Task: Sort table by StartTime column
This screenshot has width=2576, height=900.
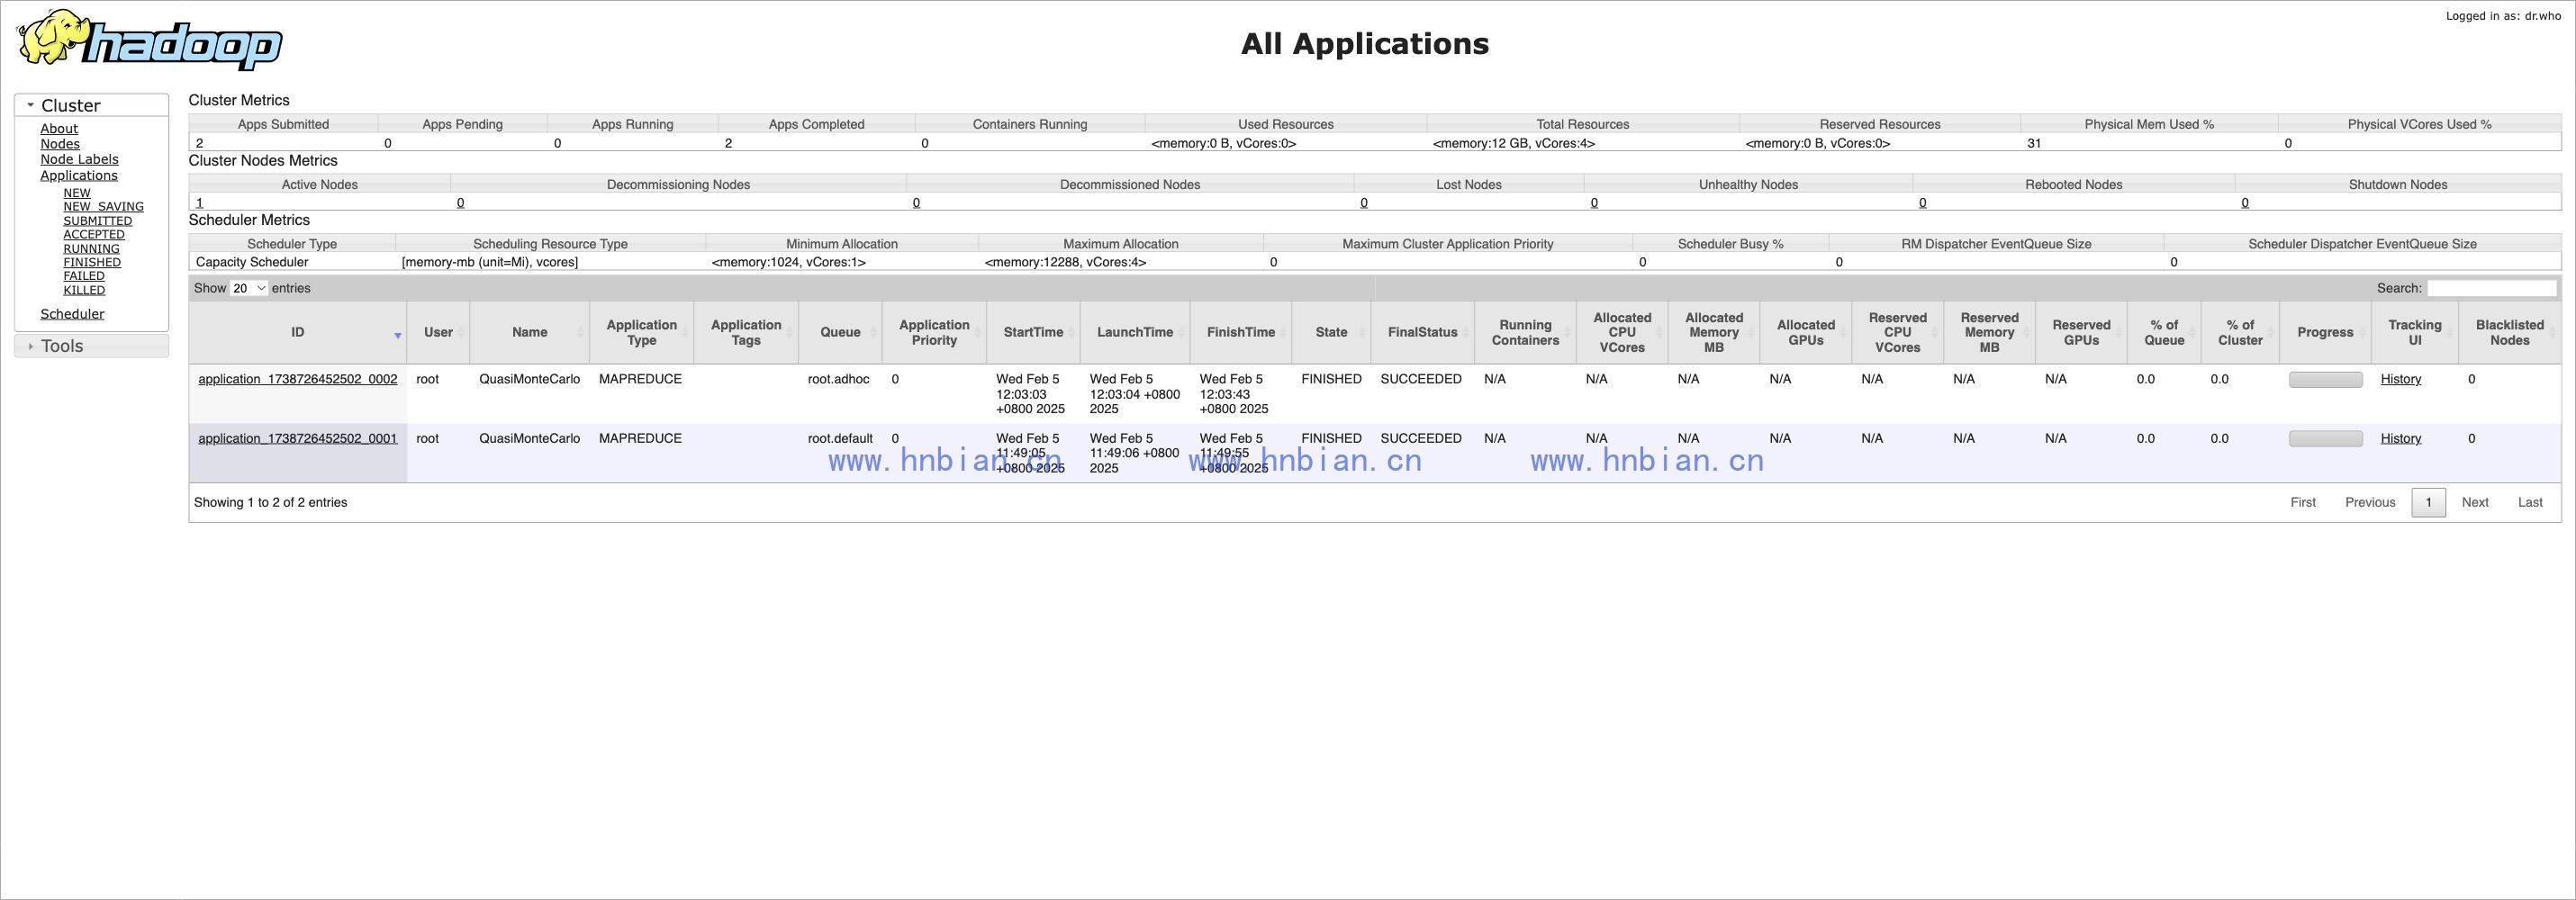Action: 1033,332
